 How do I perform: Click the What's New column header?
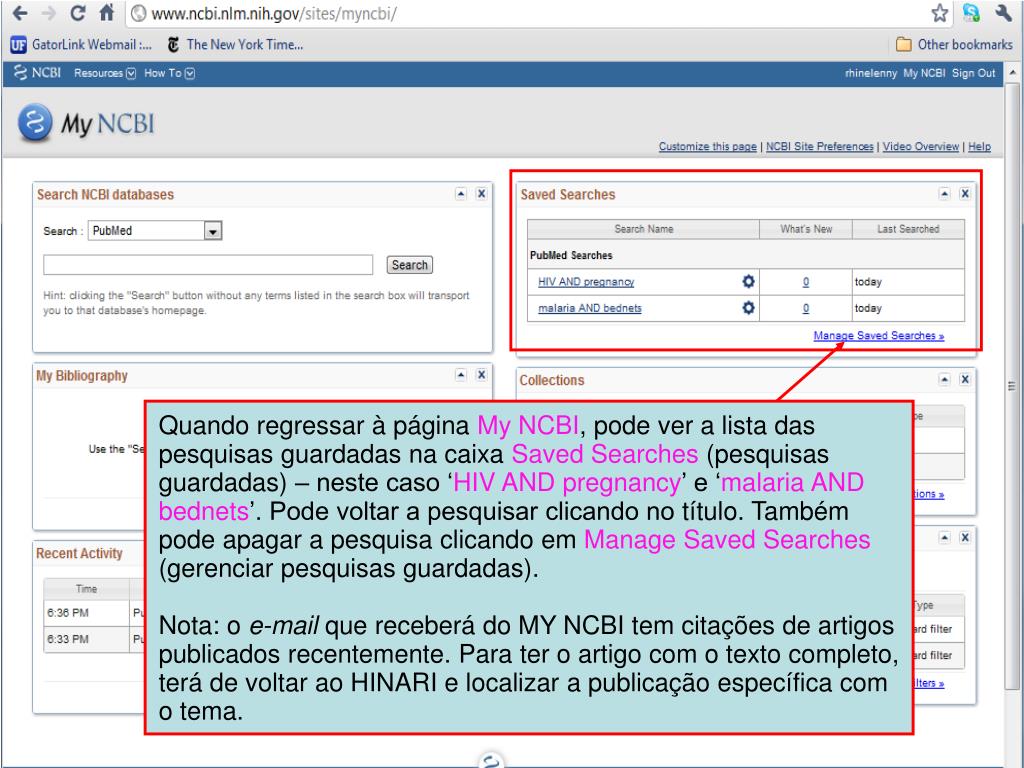tap(806, 229)
